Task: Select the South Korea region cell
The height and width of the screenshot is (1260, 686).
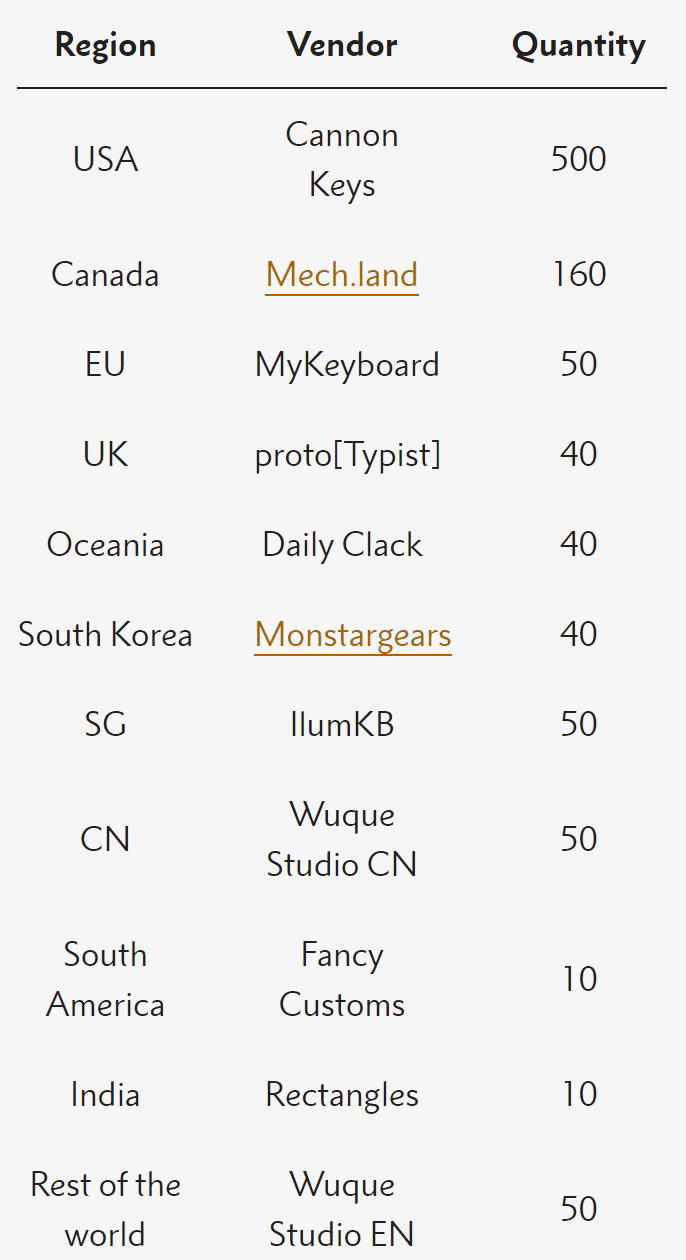Action: pos(105,635)
